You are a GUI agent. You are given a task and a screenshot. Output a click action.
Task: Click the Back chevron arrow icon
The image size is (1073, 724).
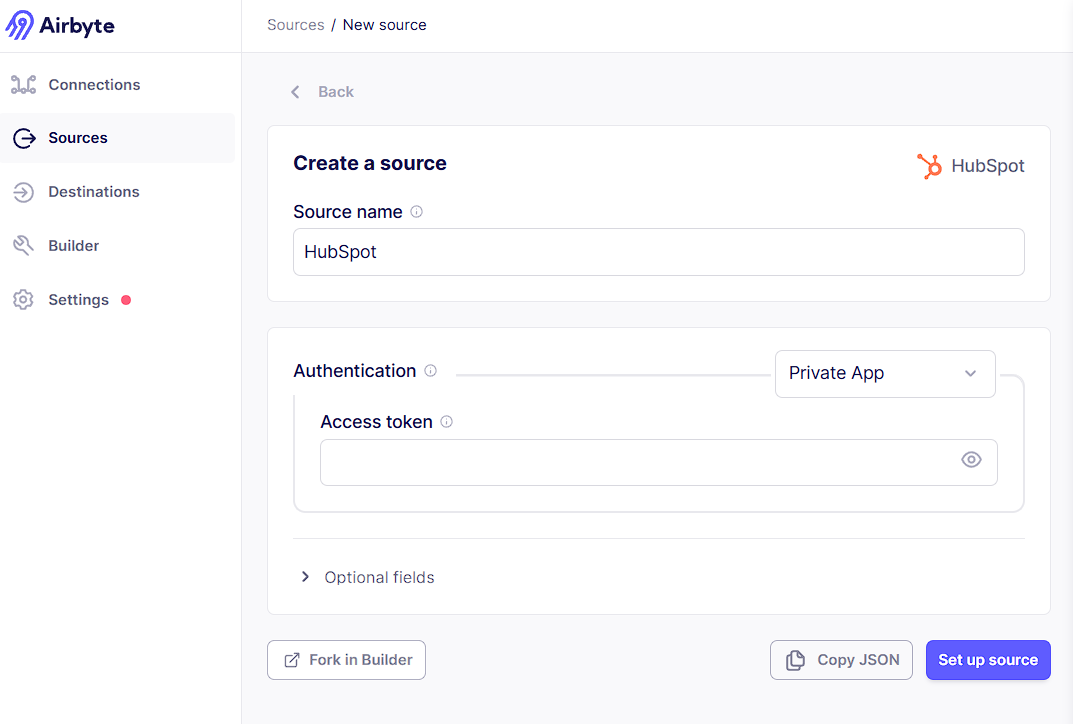tap(295, 92)
